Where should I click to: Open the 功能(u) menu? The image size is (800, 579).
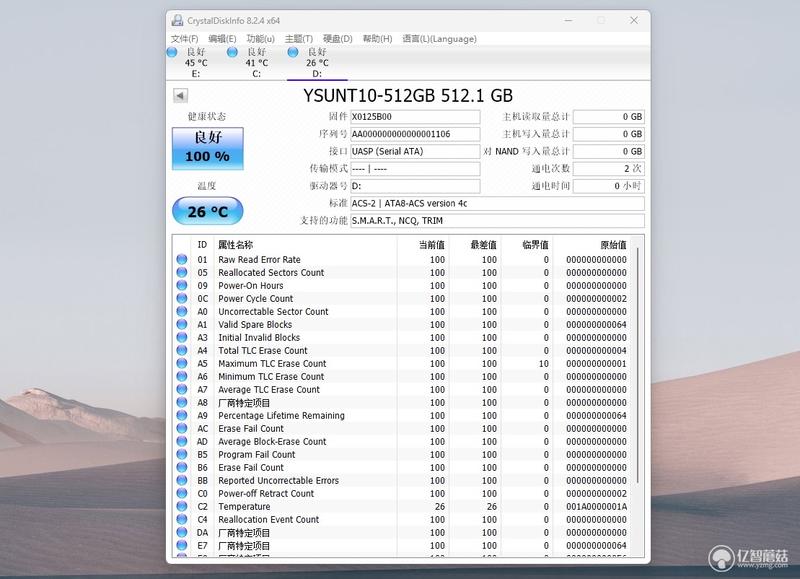pyautogui.click(x=260, y=39)
